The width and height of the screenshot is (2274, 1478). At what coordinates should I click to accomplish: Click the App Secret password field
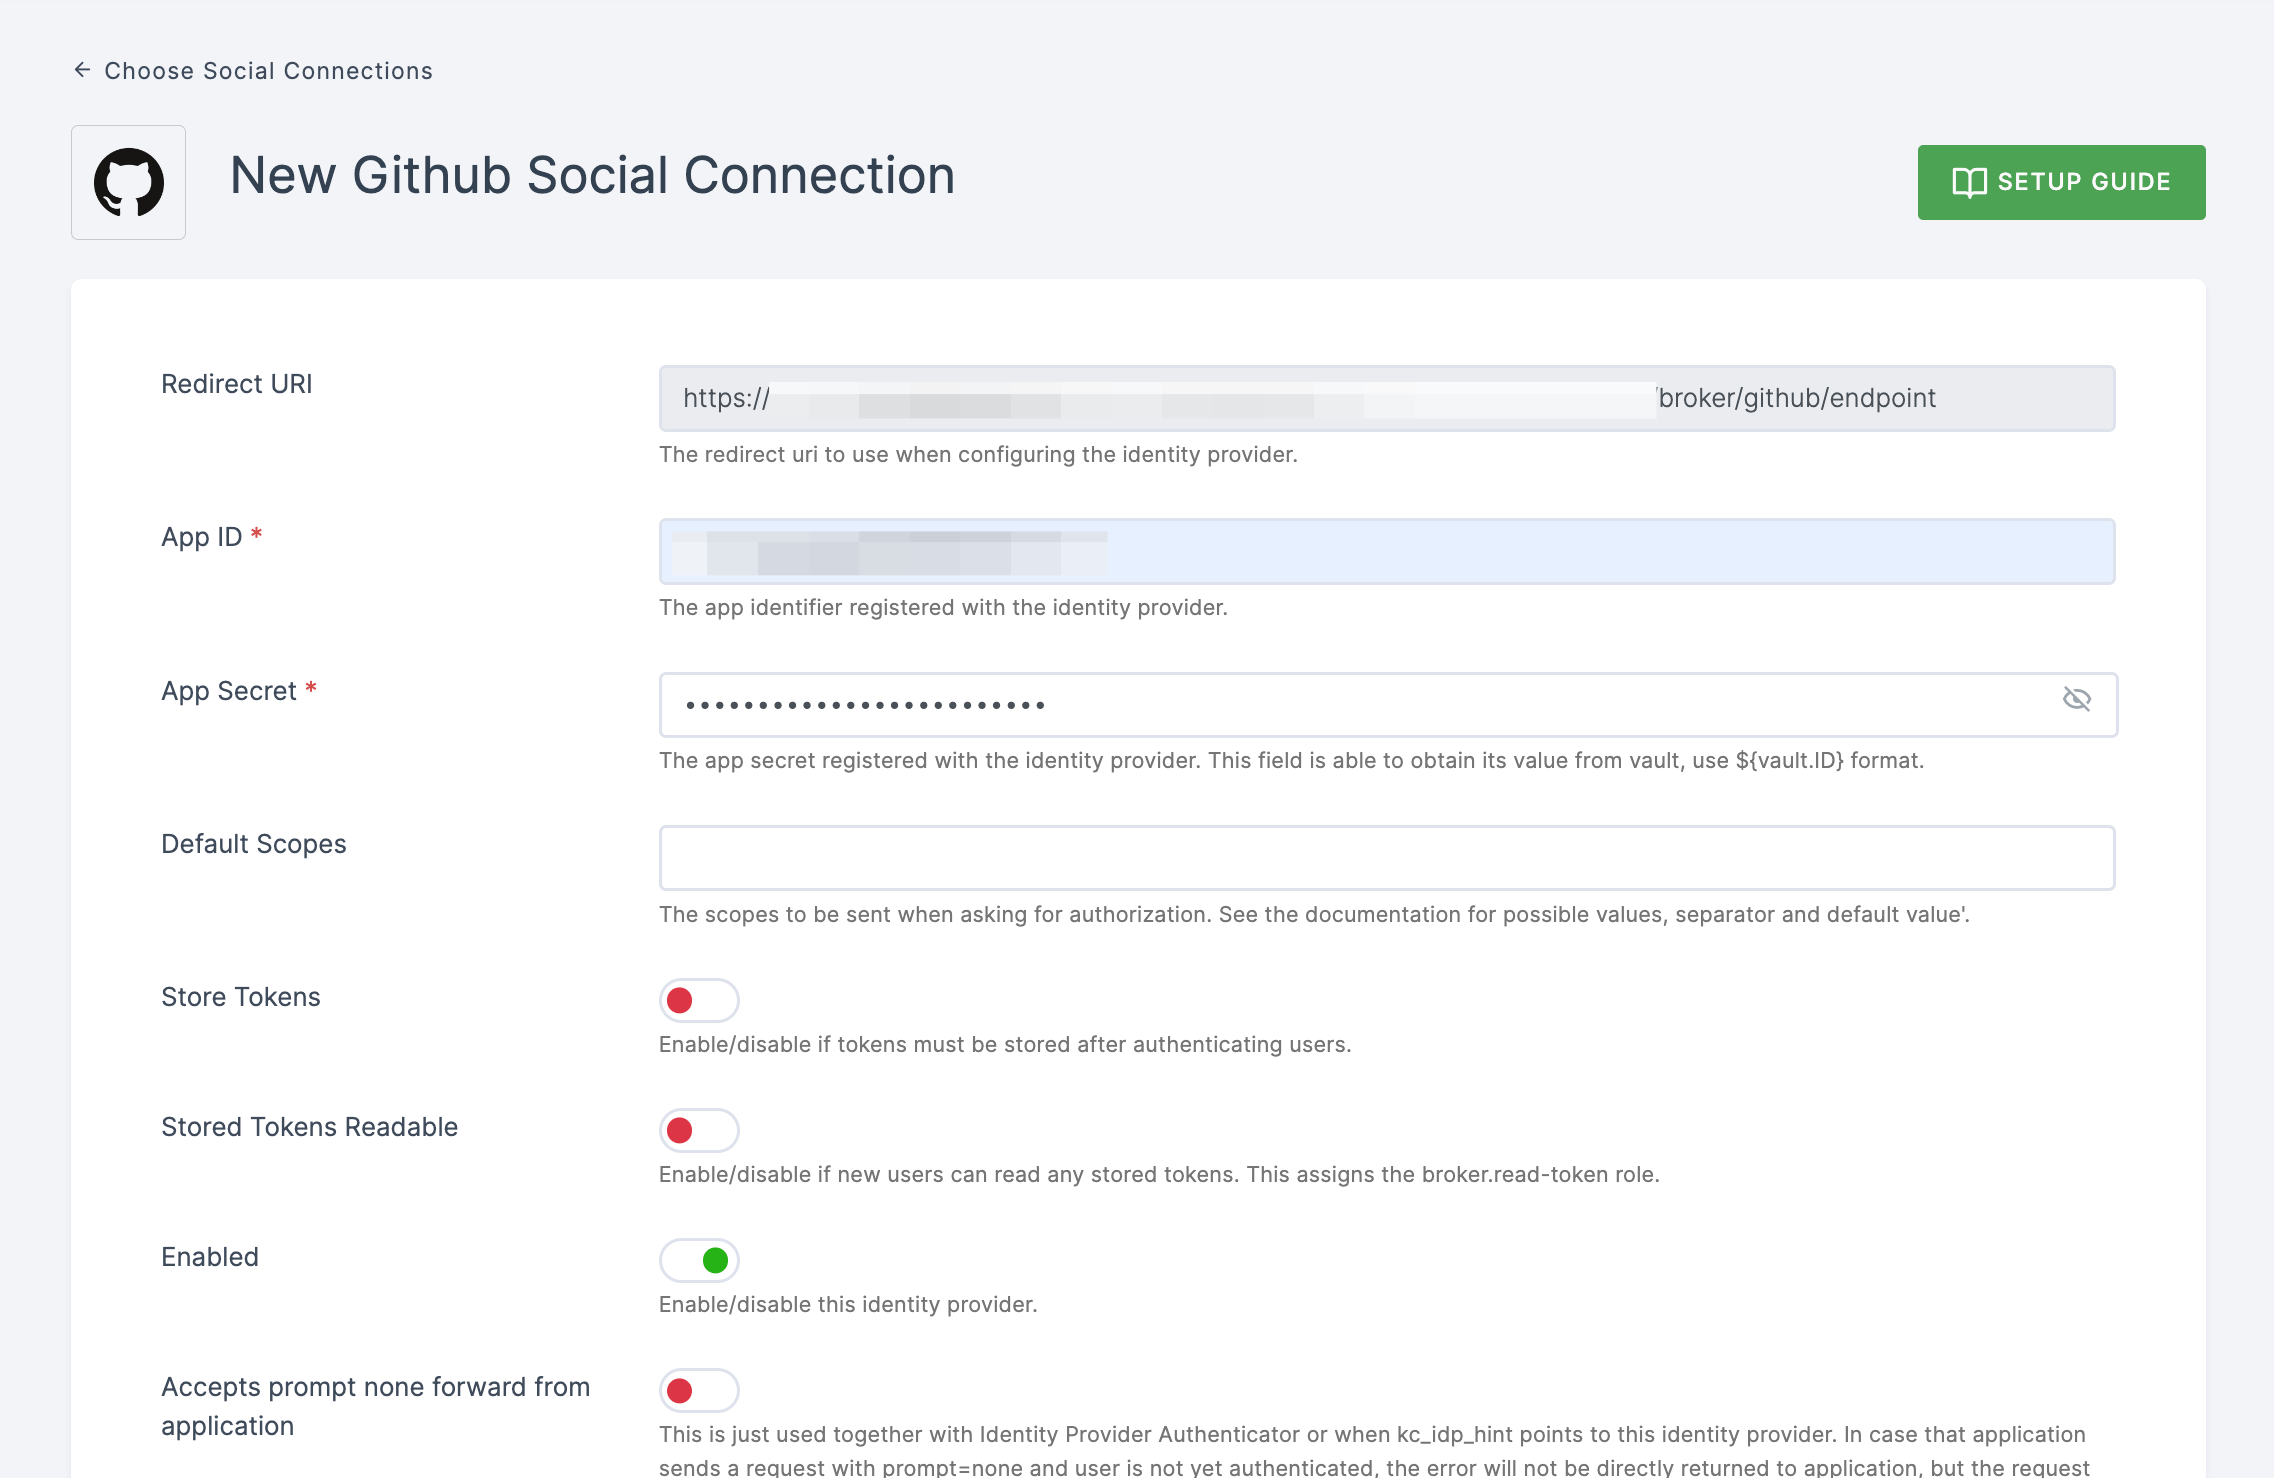tap(1387, 705)
